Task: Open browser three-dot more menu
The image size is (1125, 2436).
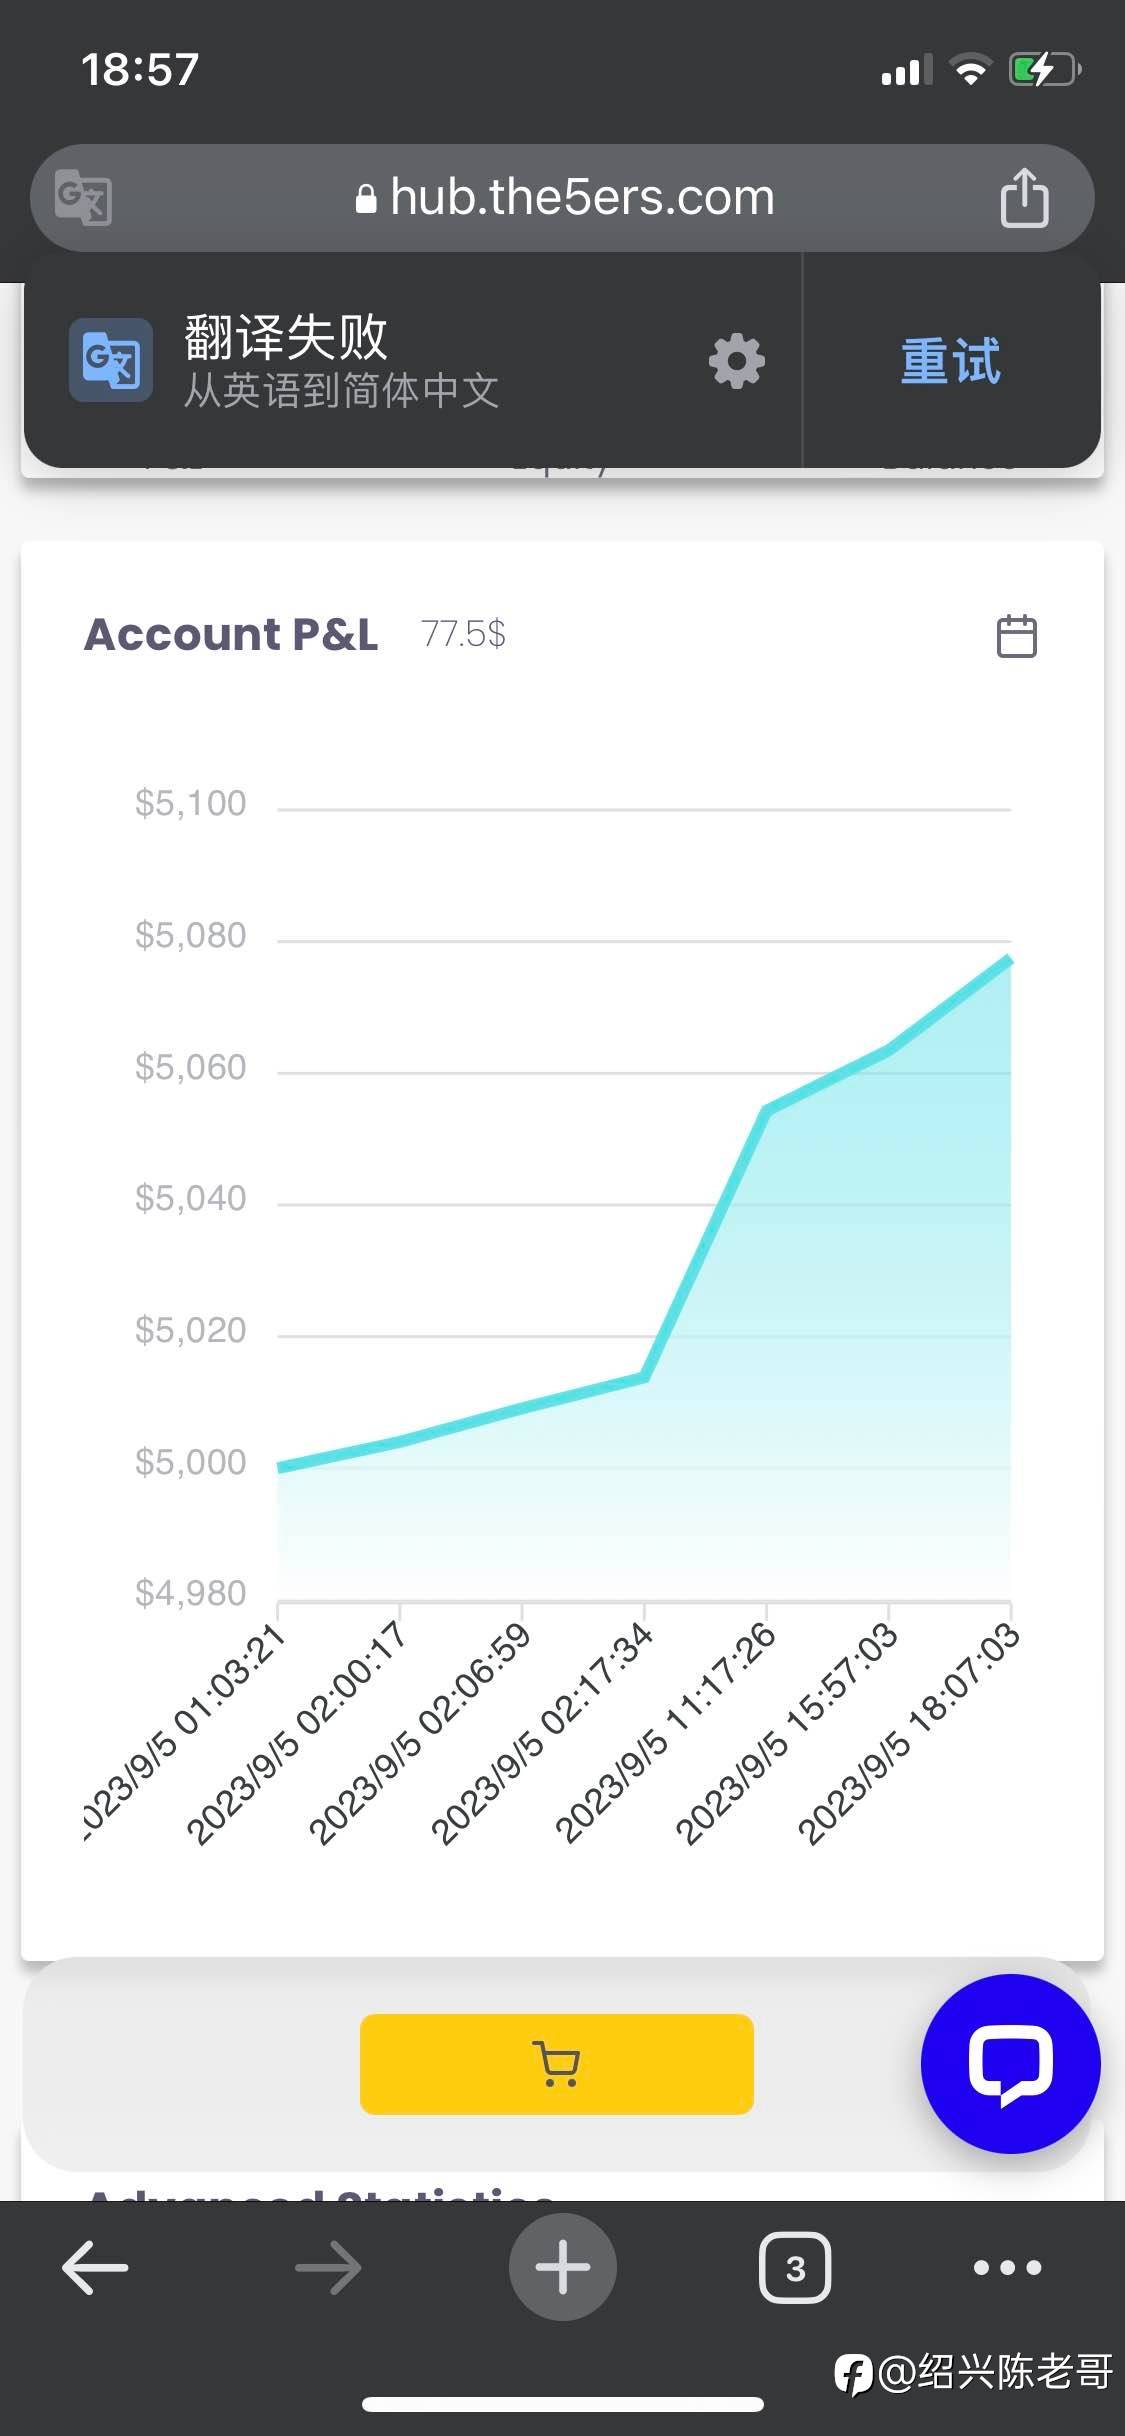Action: [x=1007, y=2267]
